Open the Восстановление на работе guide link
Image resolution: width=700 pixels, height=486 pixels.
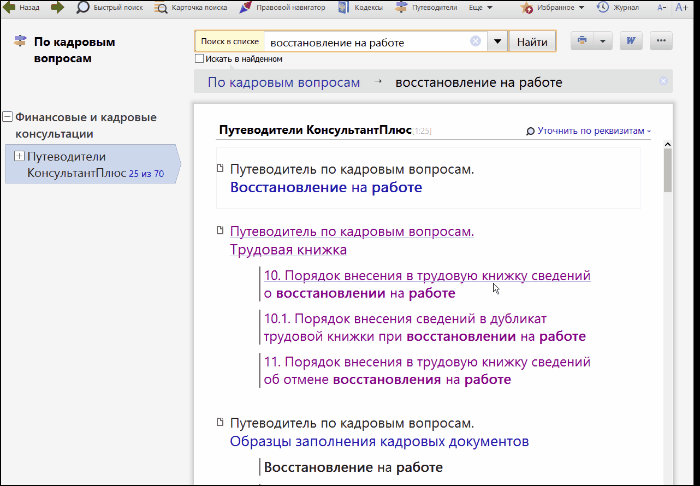tap(326, 187)
